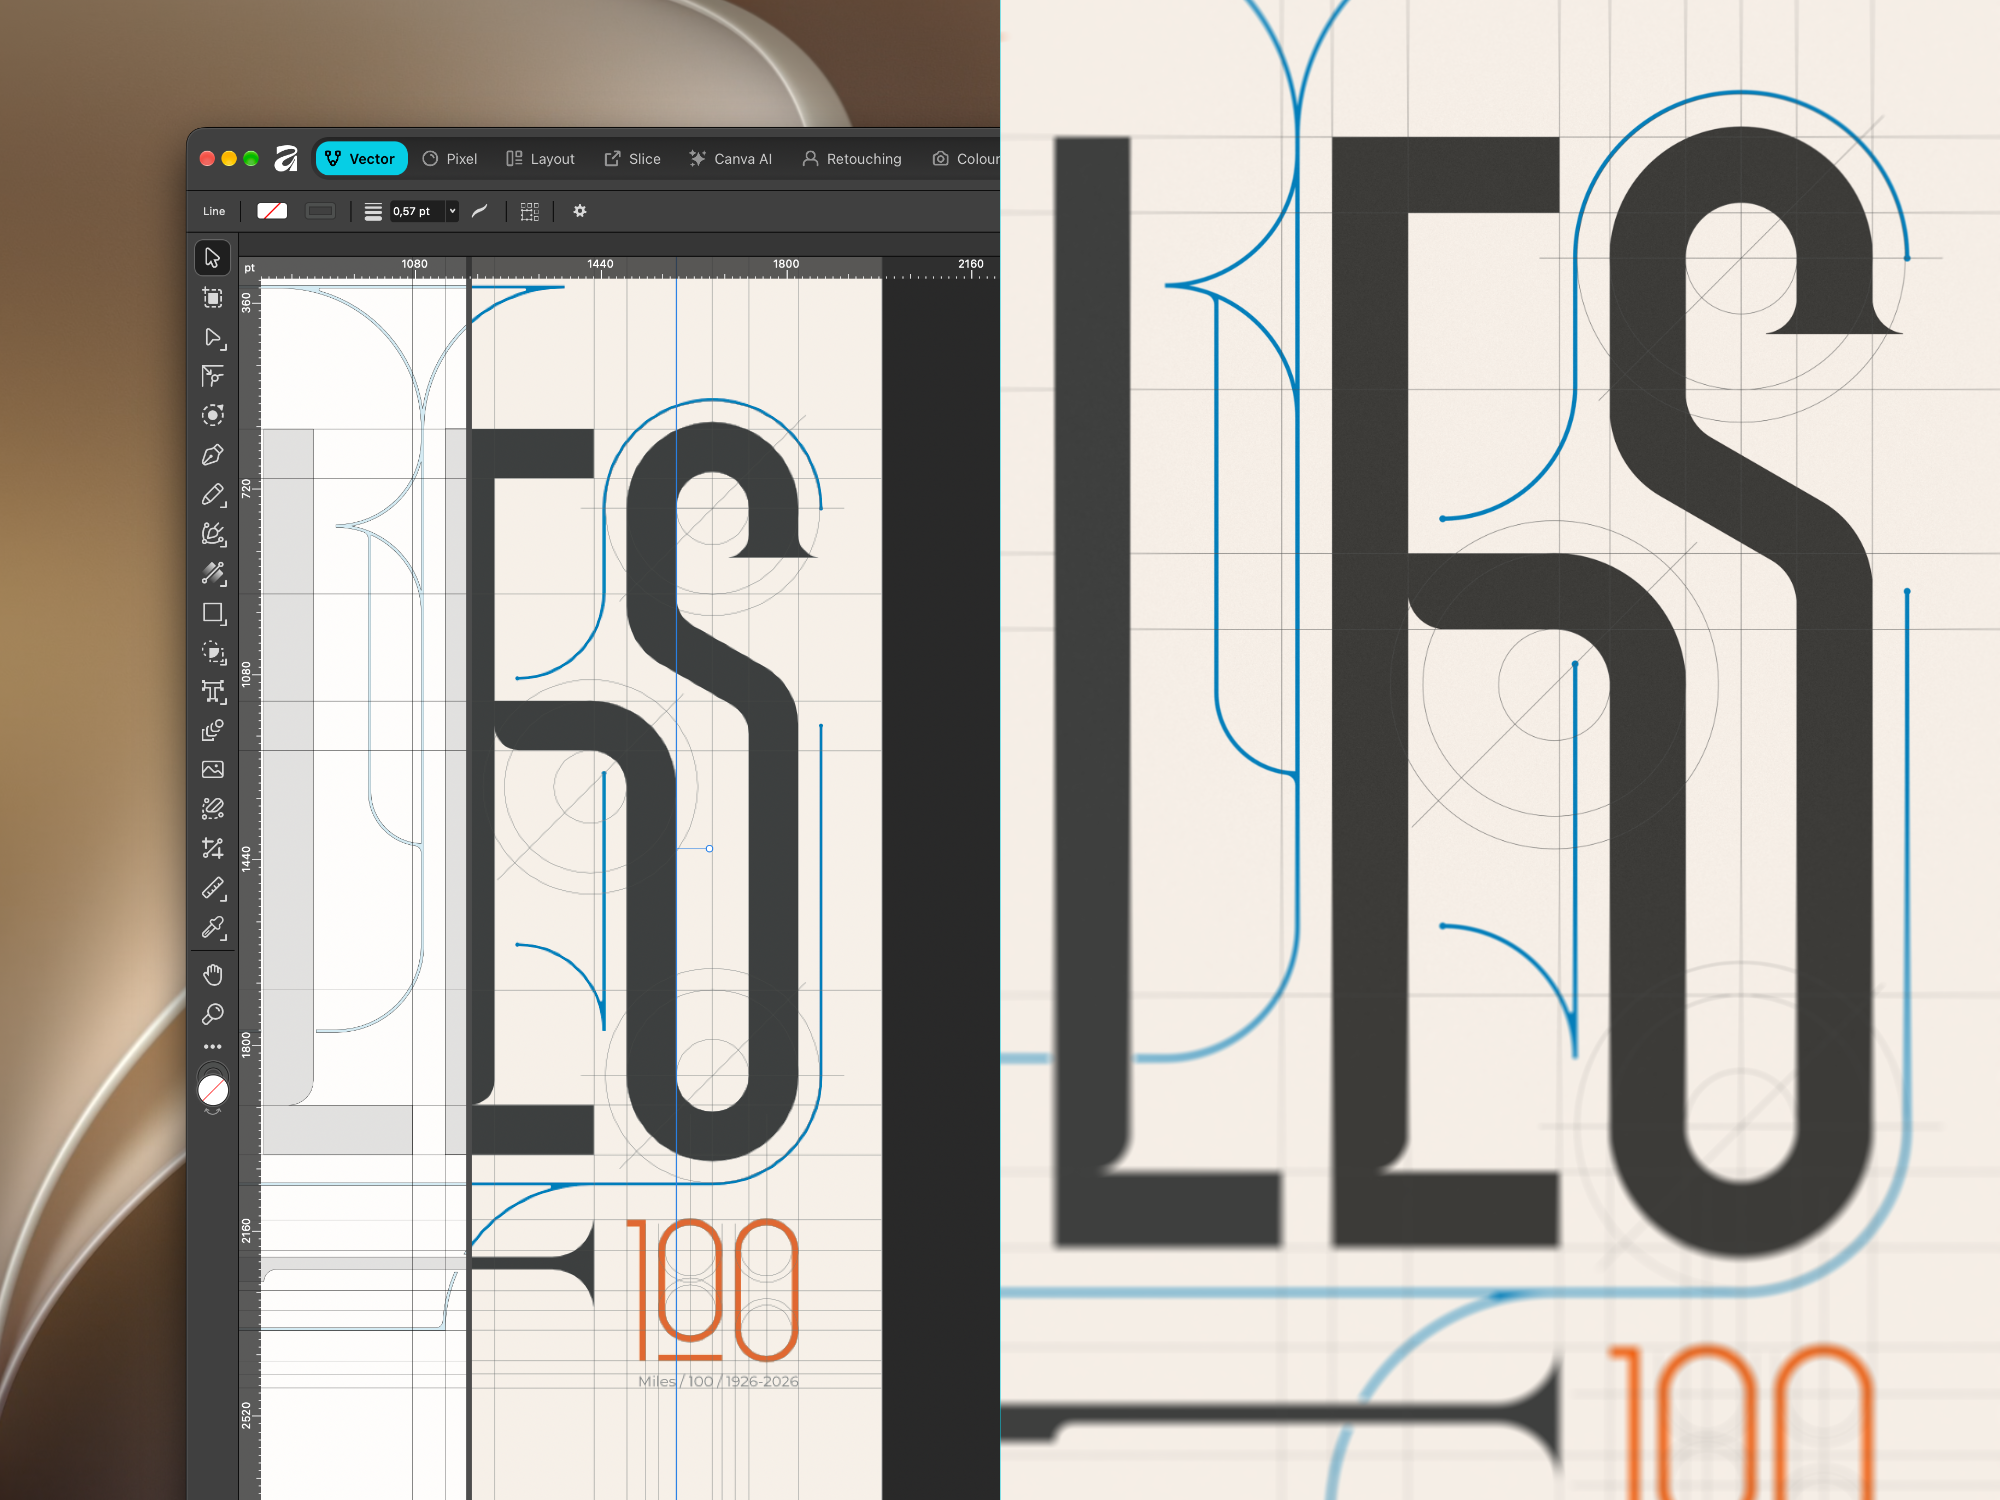Select the Pen tool
Image resolution: width=2000 pixels, height=1500 pixels.
pos(212,455)
